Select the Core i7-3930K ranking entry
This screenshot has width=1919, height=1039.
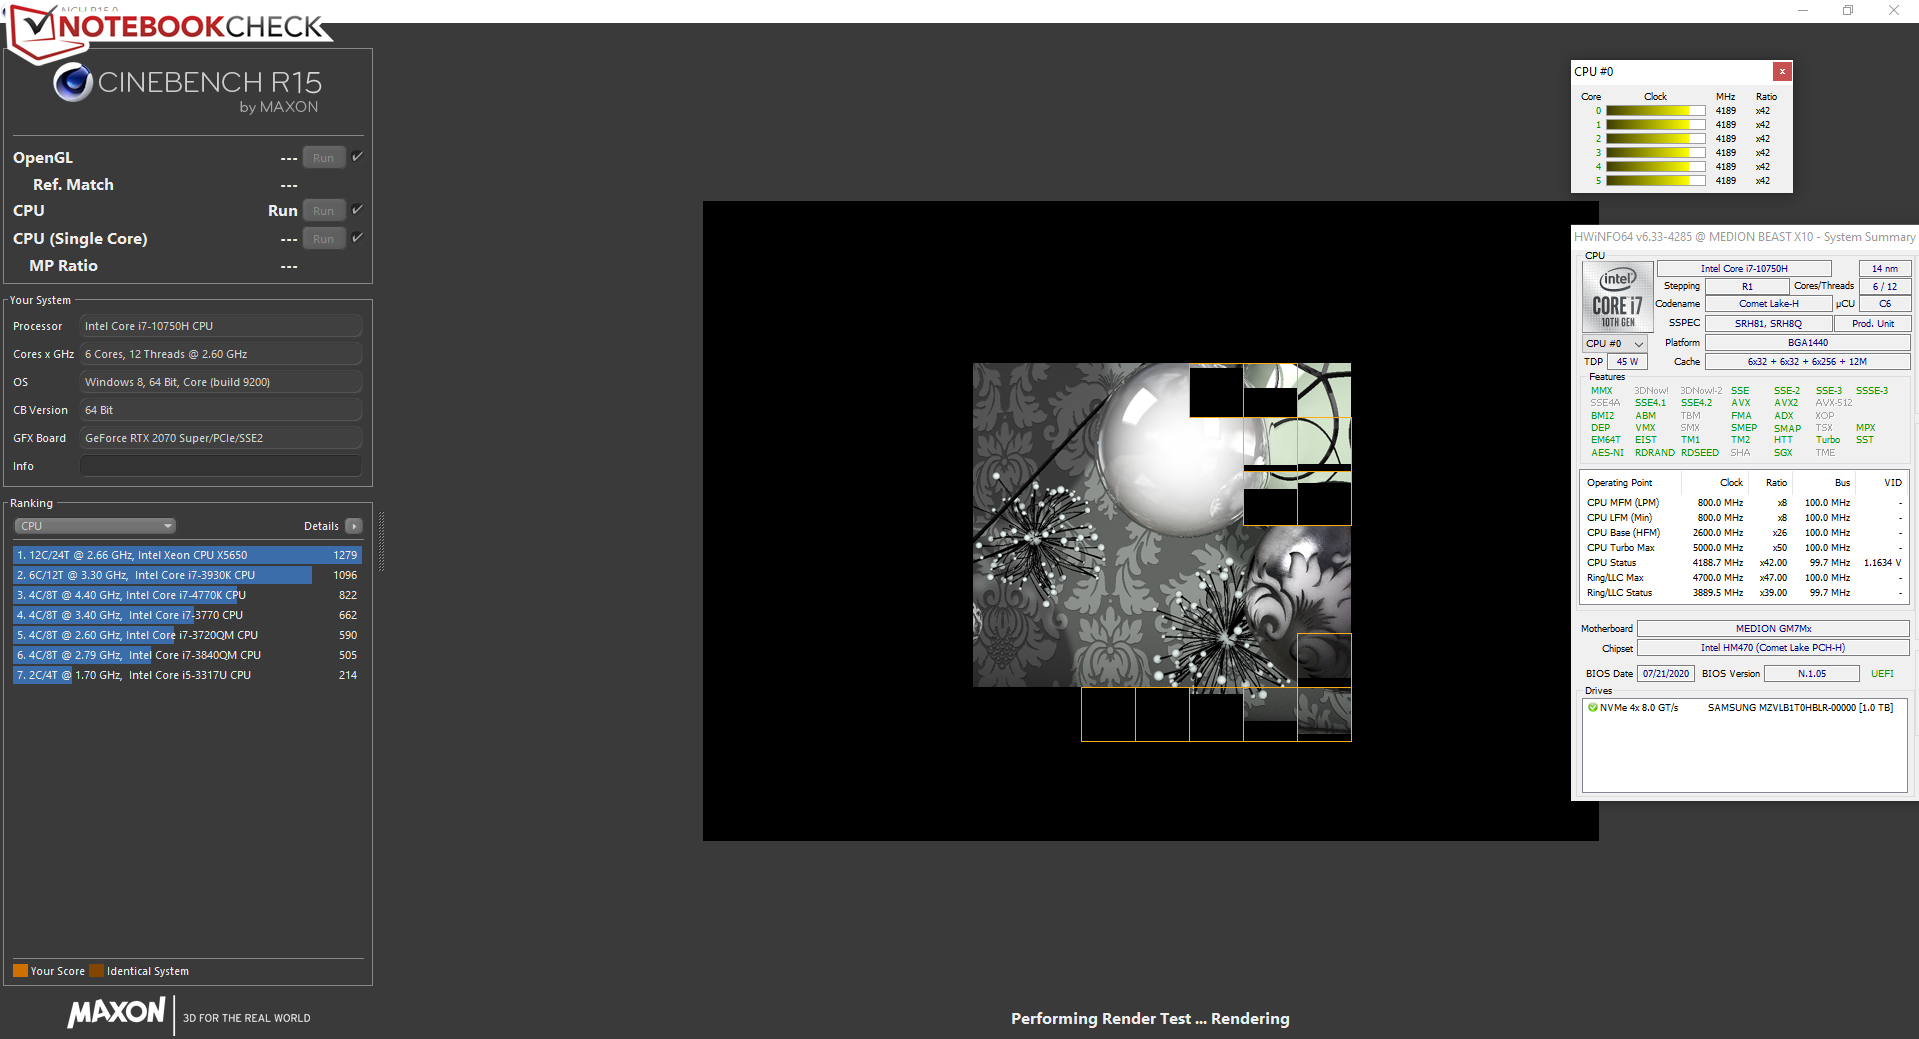[187, 575]
